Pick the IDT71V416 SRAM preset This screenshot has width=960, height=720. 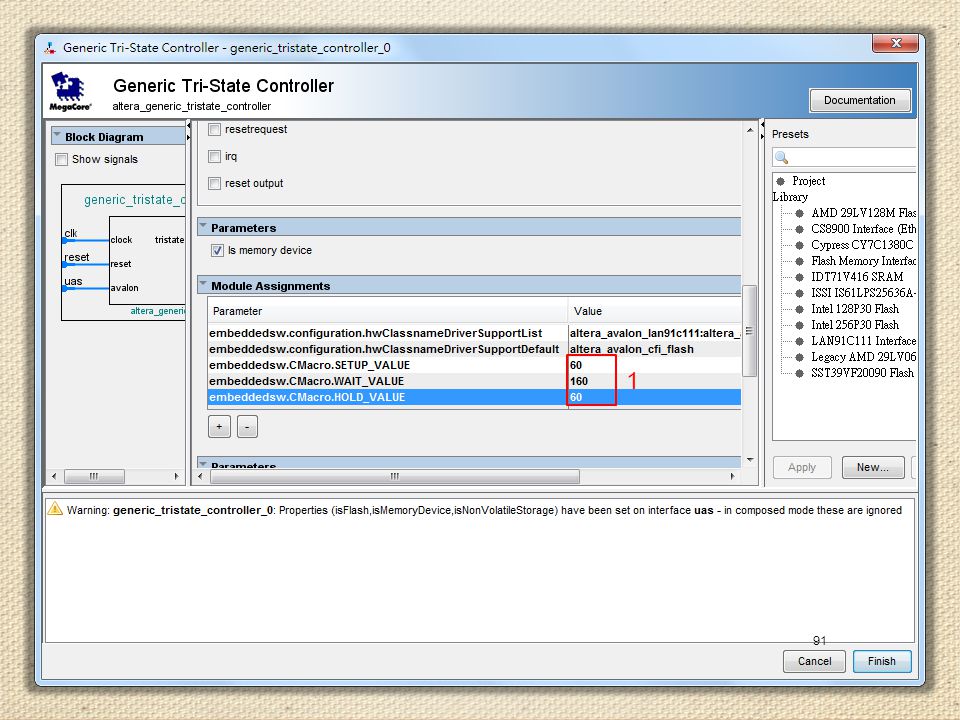click(857, 277)
